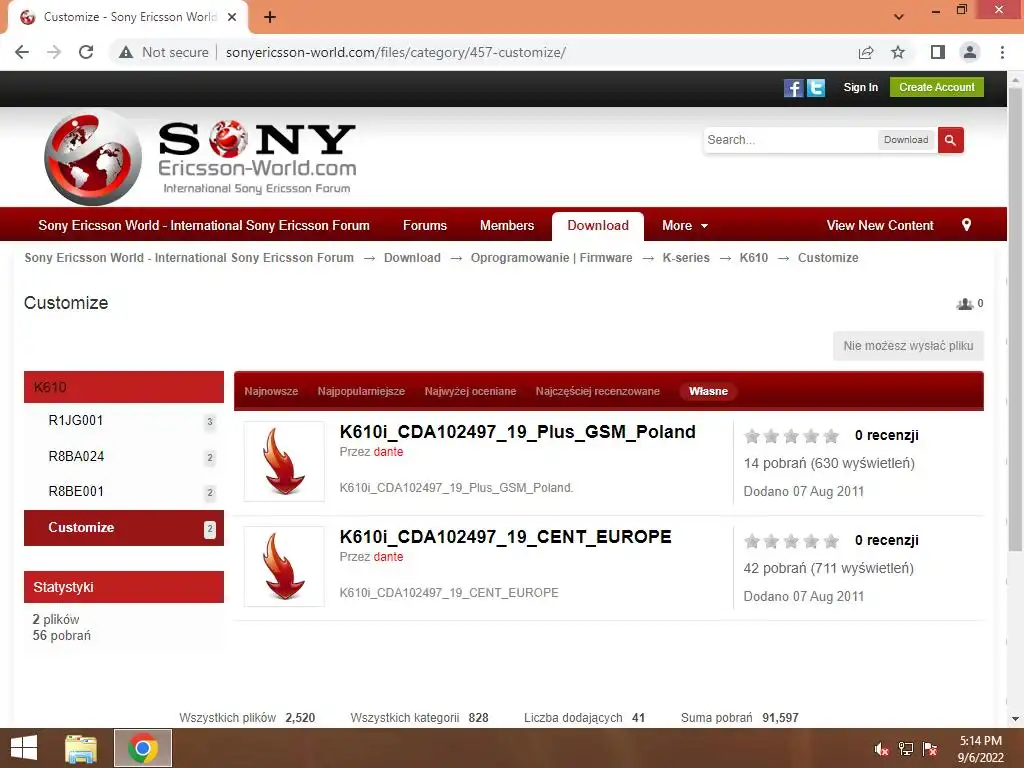Open the K610i_CDA102497_19_CENT_EUROPE file title
The image size is (1024, 768).
pos(505,537)
